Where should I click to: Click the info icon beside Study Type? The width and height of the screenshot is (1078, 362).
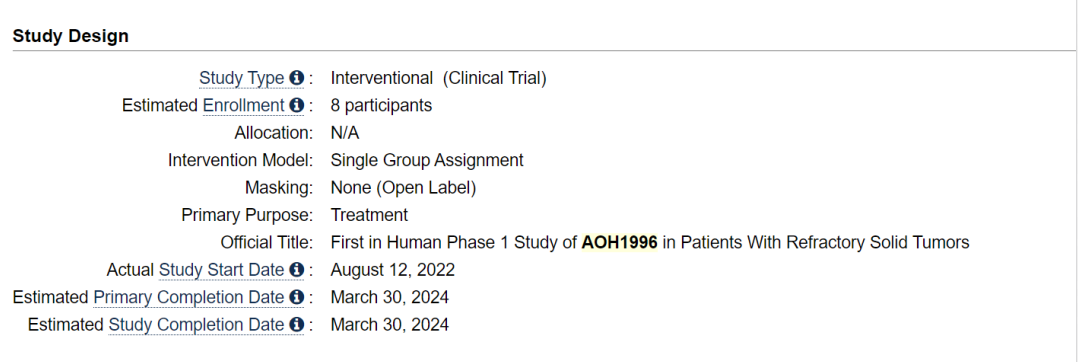coord(296,78)
